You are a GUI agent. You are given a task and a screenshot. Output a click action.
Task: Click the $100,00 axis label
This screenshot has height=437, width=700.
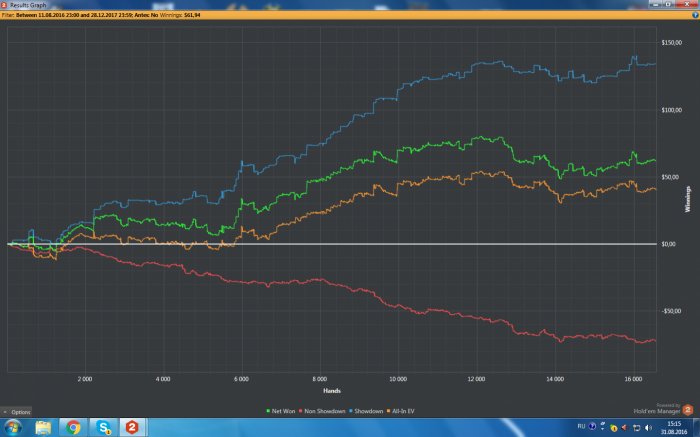[672, 110]
